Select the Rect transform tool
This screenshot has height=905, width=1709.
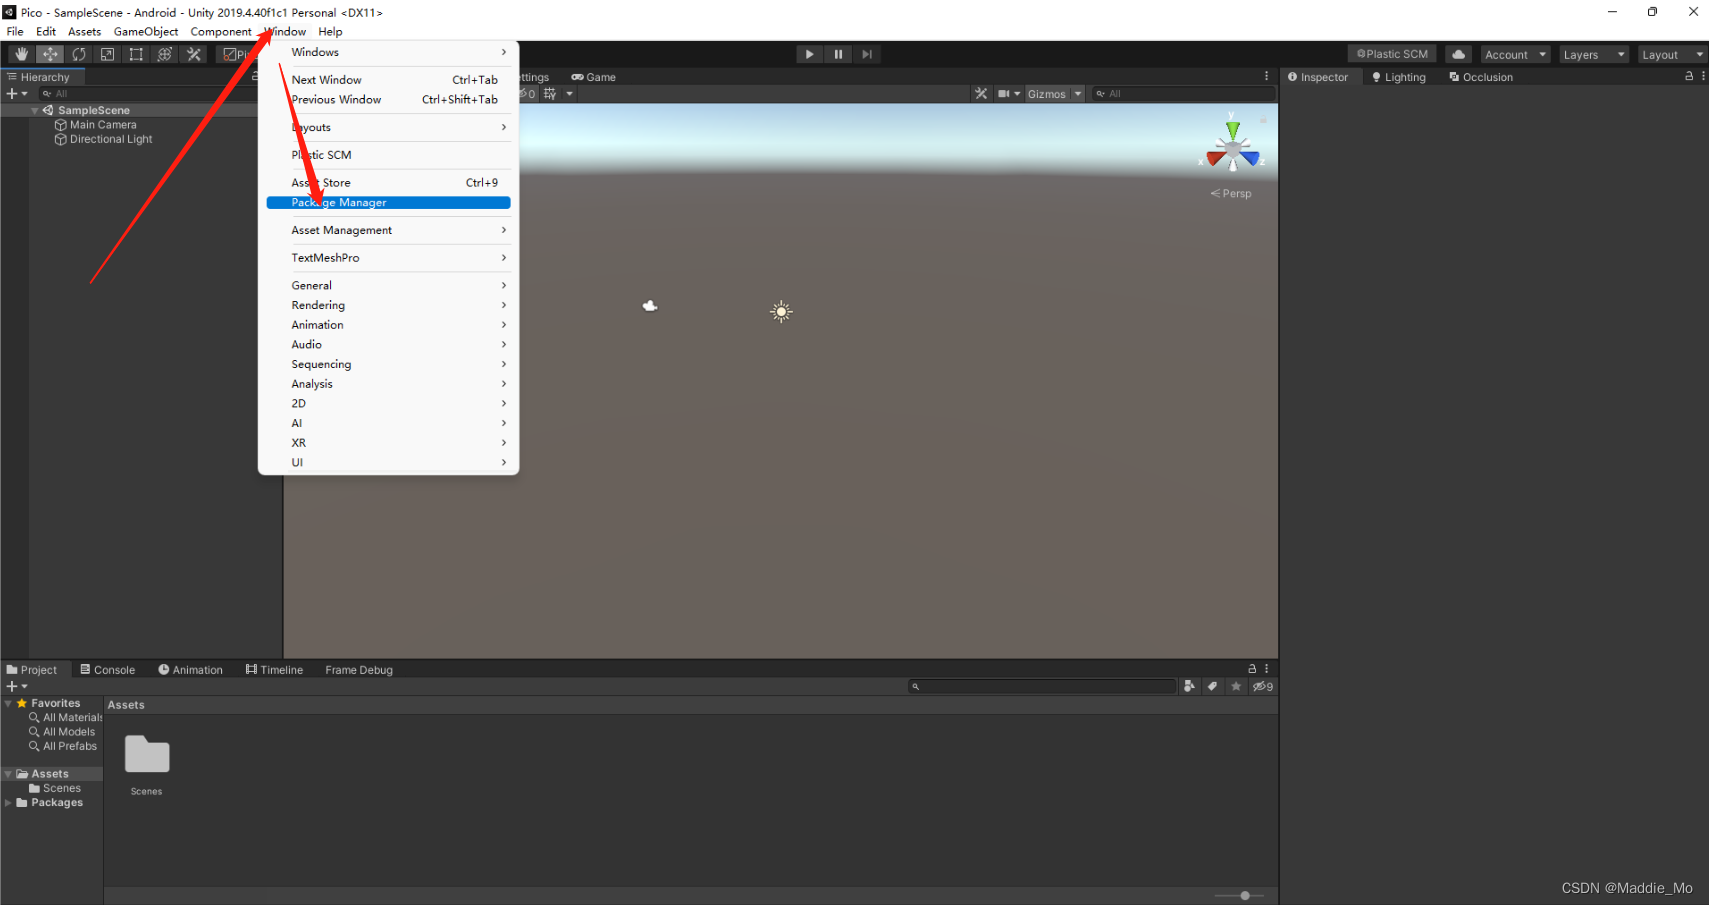pos(136,54)
